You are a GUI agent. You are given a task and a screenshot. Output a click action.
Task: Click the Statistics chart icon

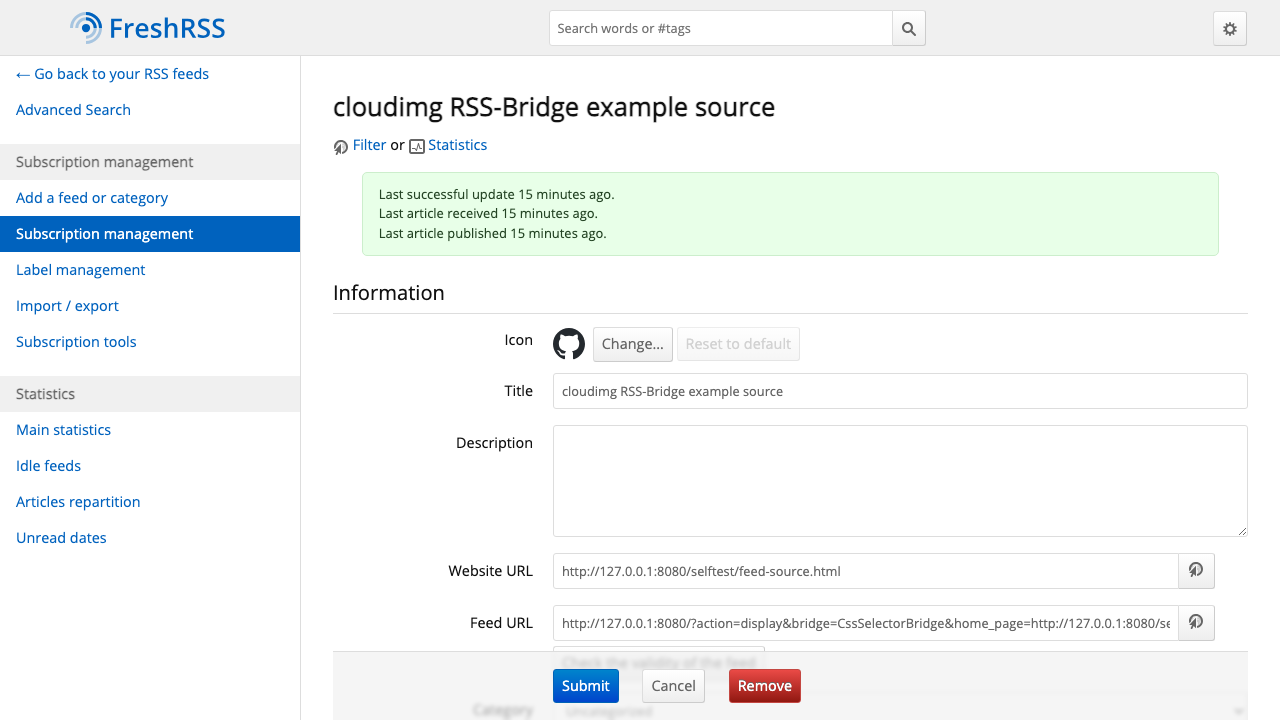tap(417, 146)
